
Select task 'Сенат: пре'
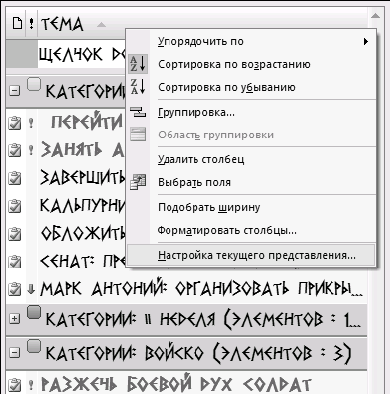83,261
